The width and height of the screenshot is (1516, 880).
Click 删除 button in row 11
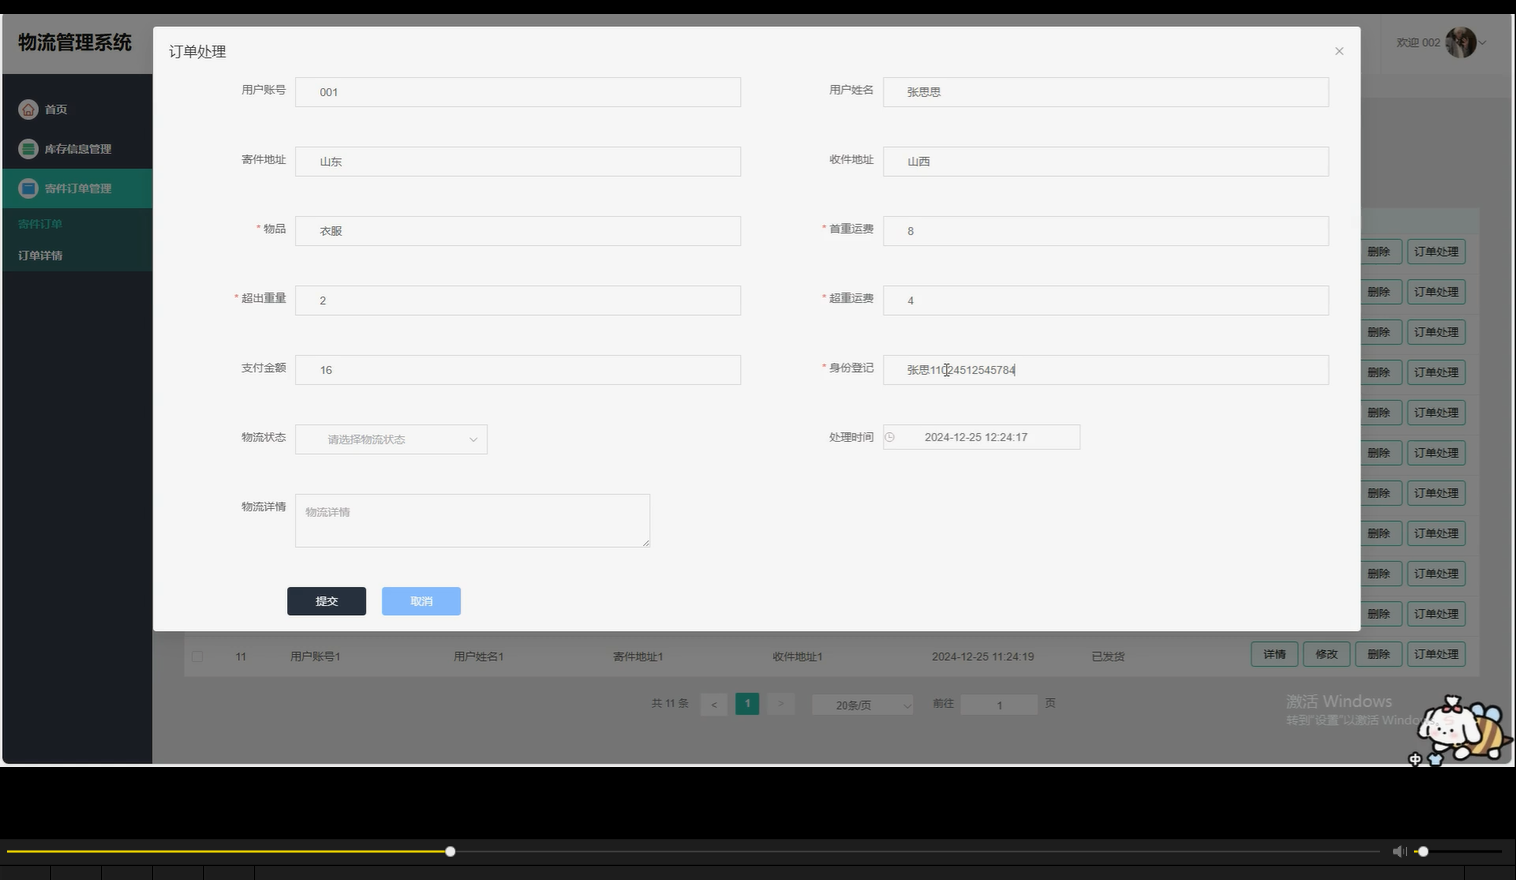pos(1379,654)
